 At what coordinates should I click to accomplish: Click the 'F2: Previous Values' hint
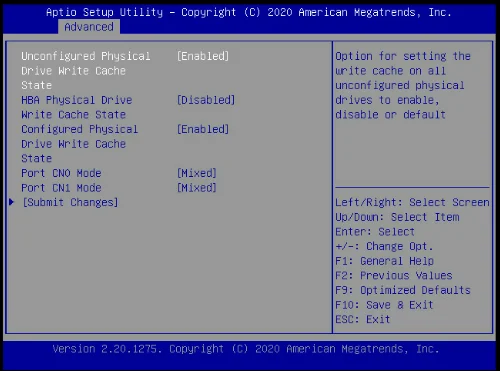point(394,276)
